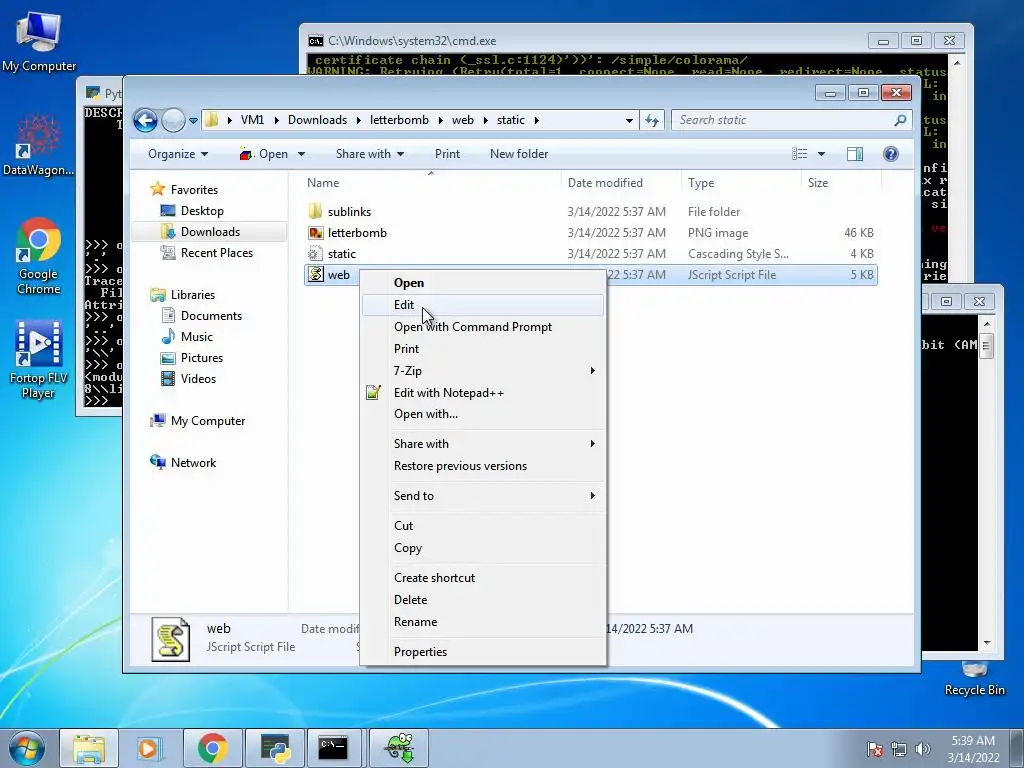Click the volume speaker tray icon
This screenshot has height=768, width=1024.
(922, 749)
